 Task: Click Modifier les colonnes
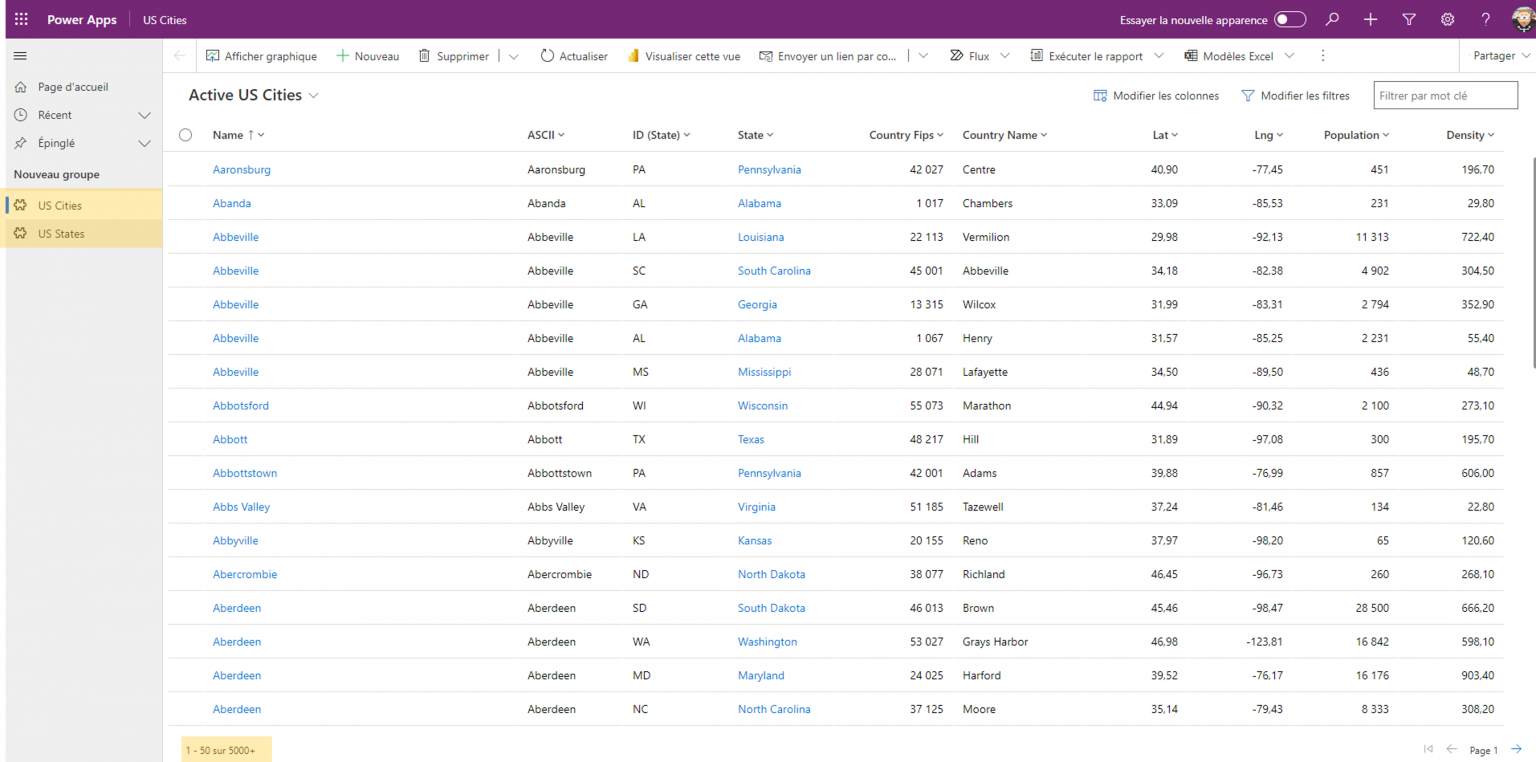click(1156, 95)
